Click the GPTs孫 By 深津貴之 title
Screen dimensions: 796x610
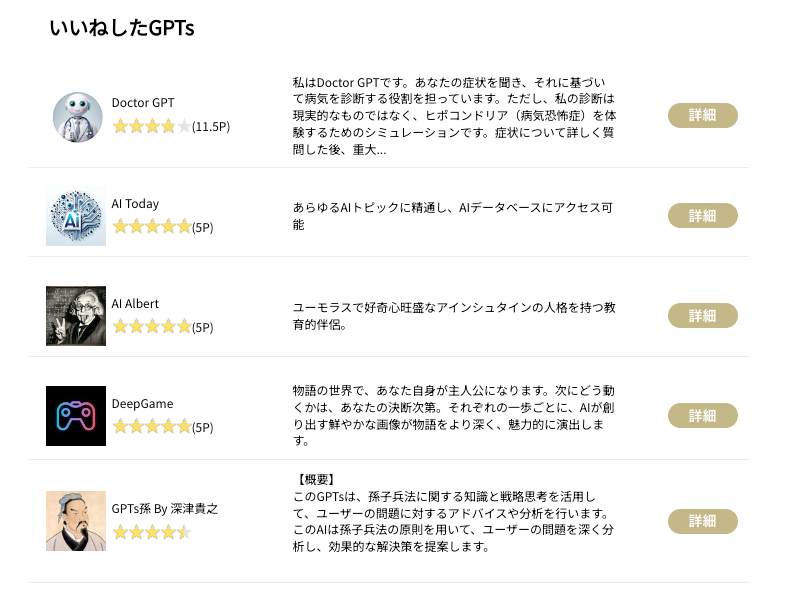tap(164, 509)
